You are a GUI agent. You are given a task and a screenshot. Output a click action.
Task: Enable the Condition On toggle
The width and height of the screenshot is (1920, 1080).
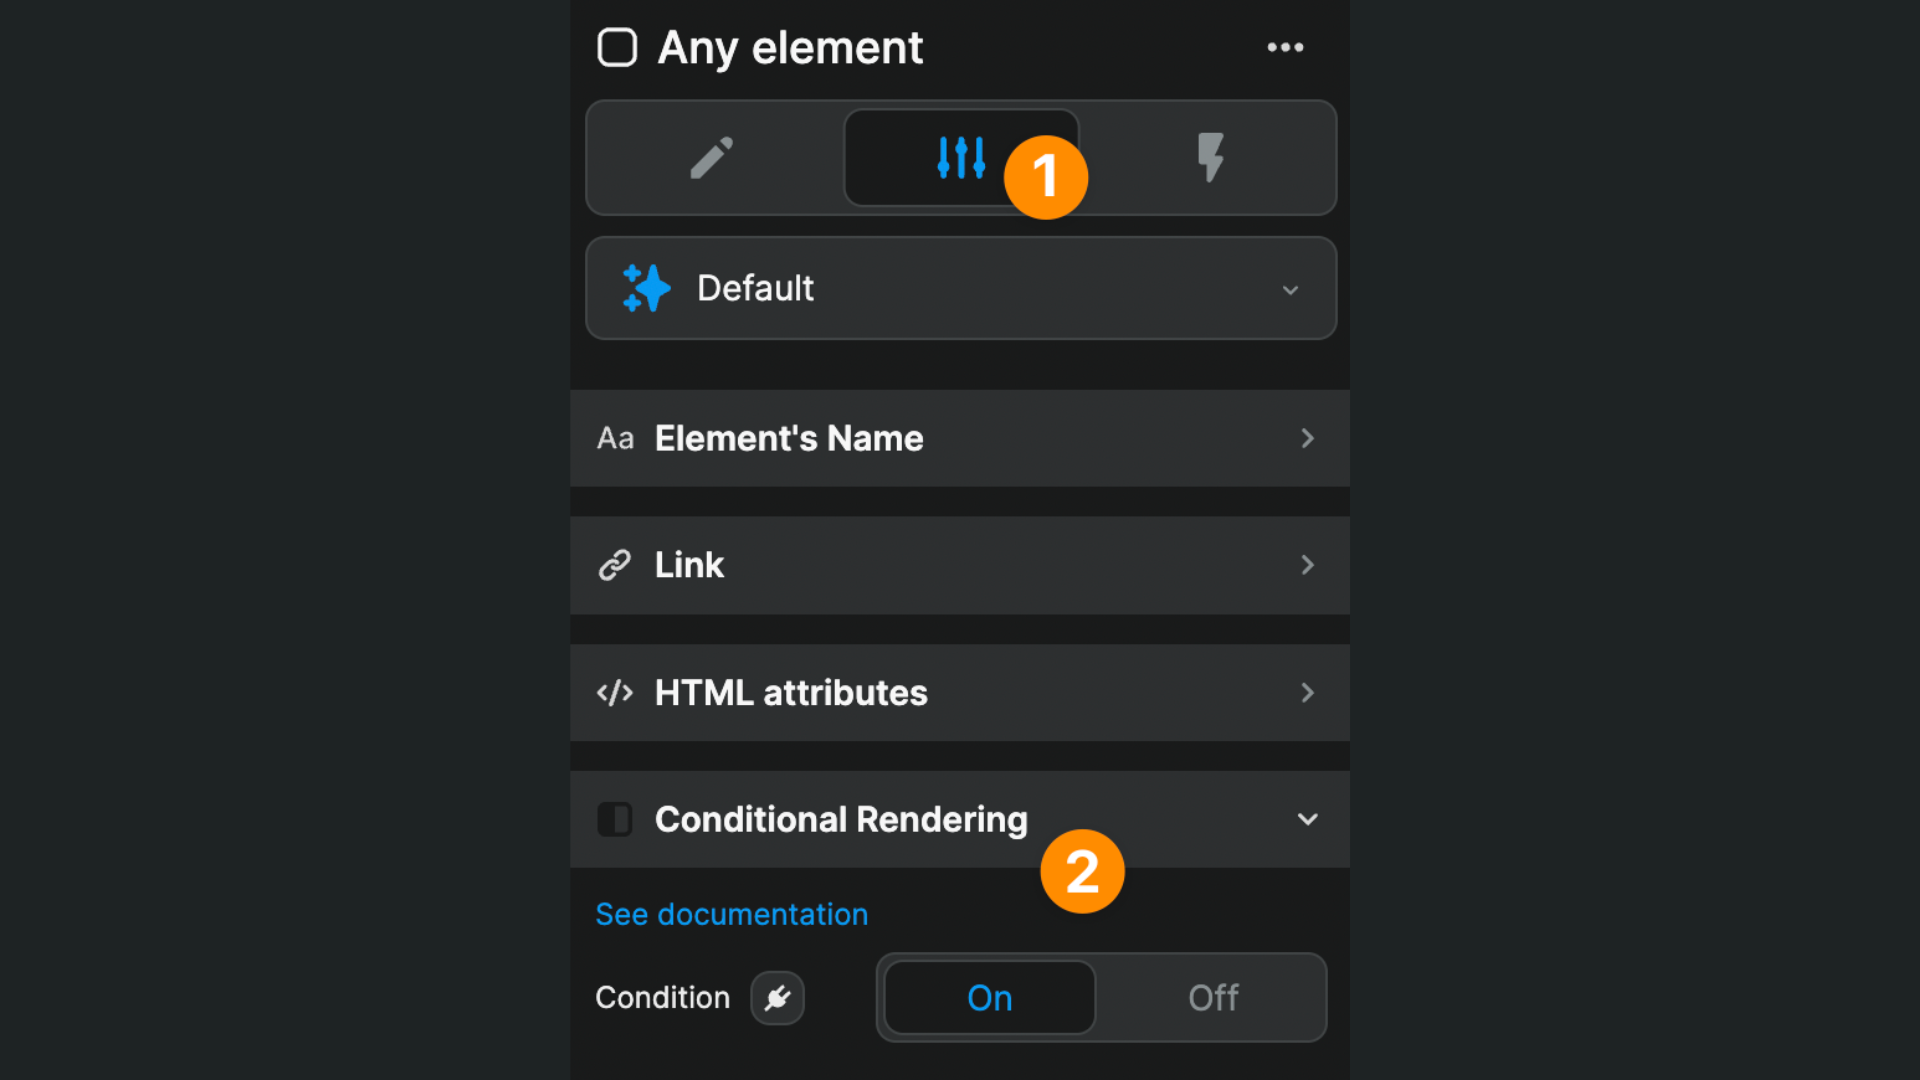pyautogui.click(x=988, y=997)
